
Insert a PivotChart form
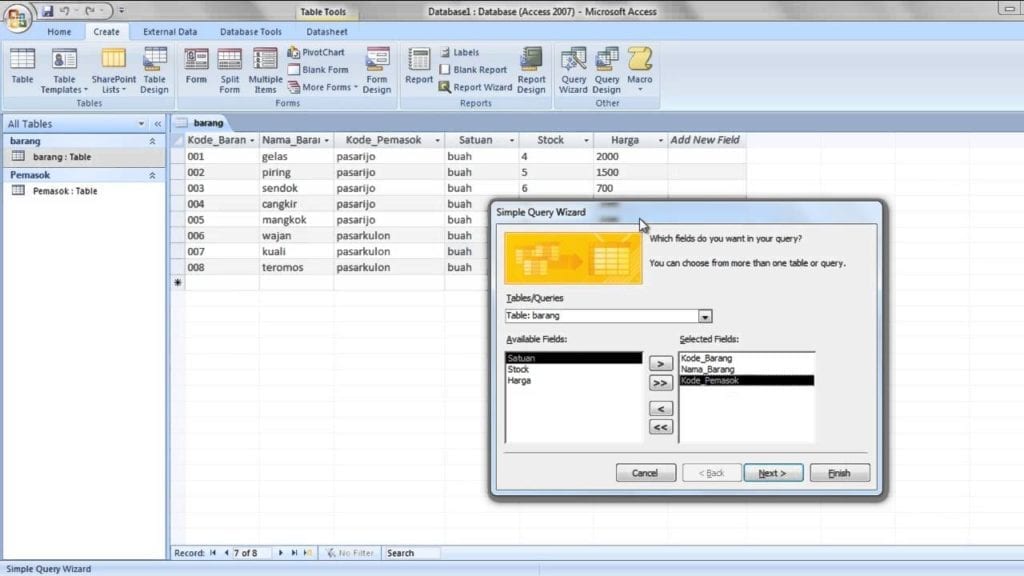pos(316,52)
